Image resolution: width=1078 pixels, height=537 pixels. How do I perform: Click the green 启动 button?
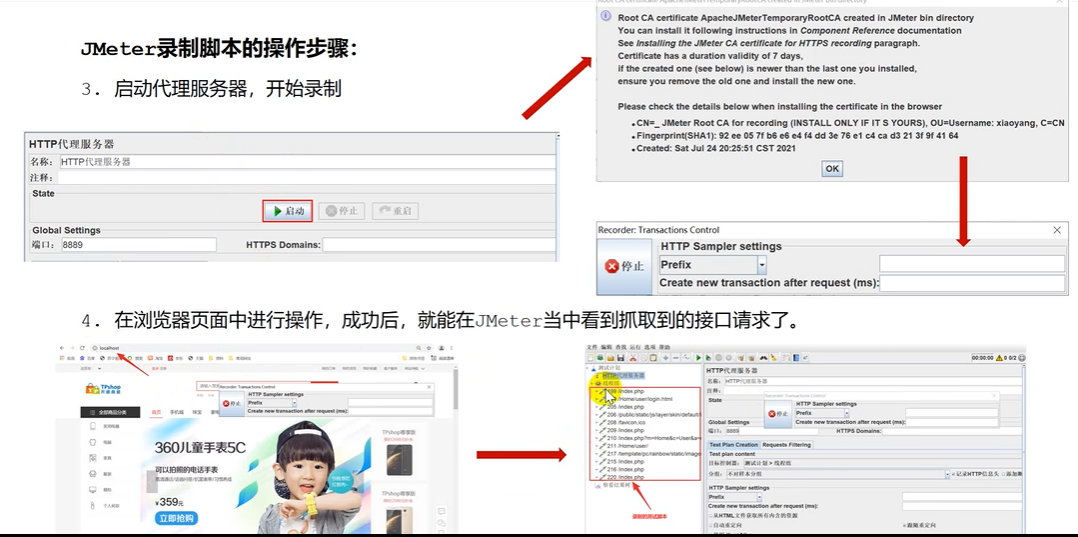[288, 211]
